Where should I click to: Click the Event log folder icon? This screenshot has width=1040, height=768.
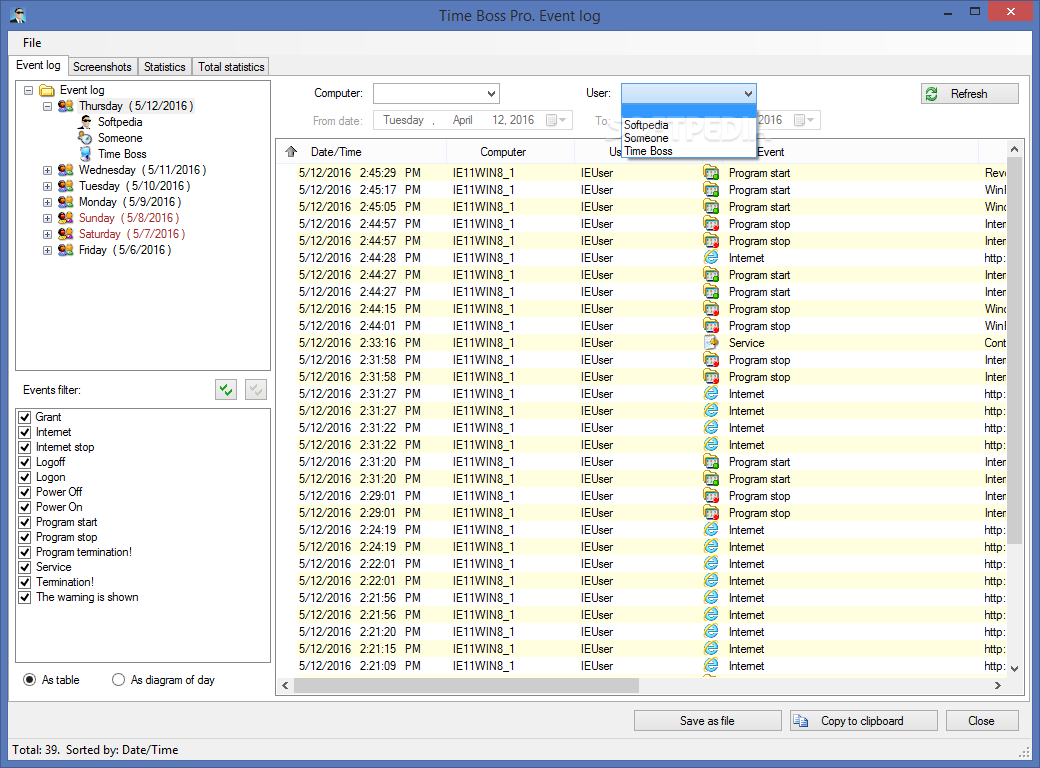click(46, 90)
